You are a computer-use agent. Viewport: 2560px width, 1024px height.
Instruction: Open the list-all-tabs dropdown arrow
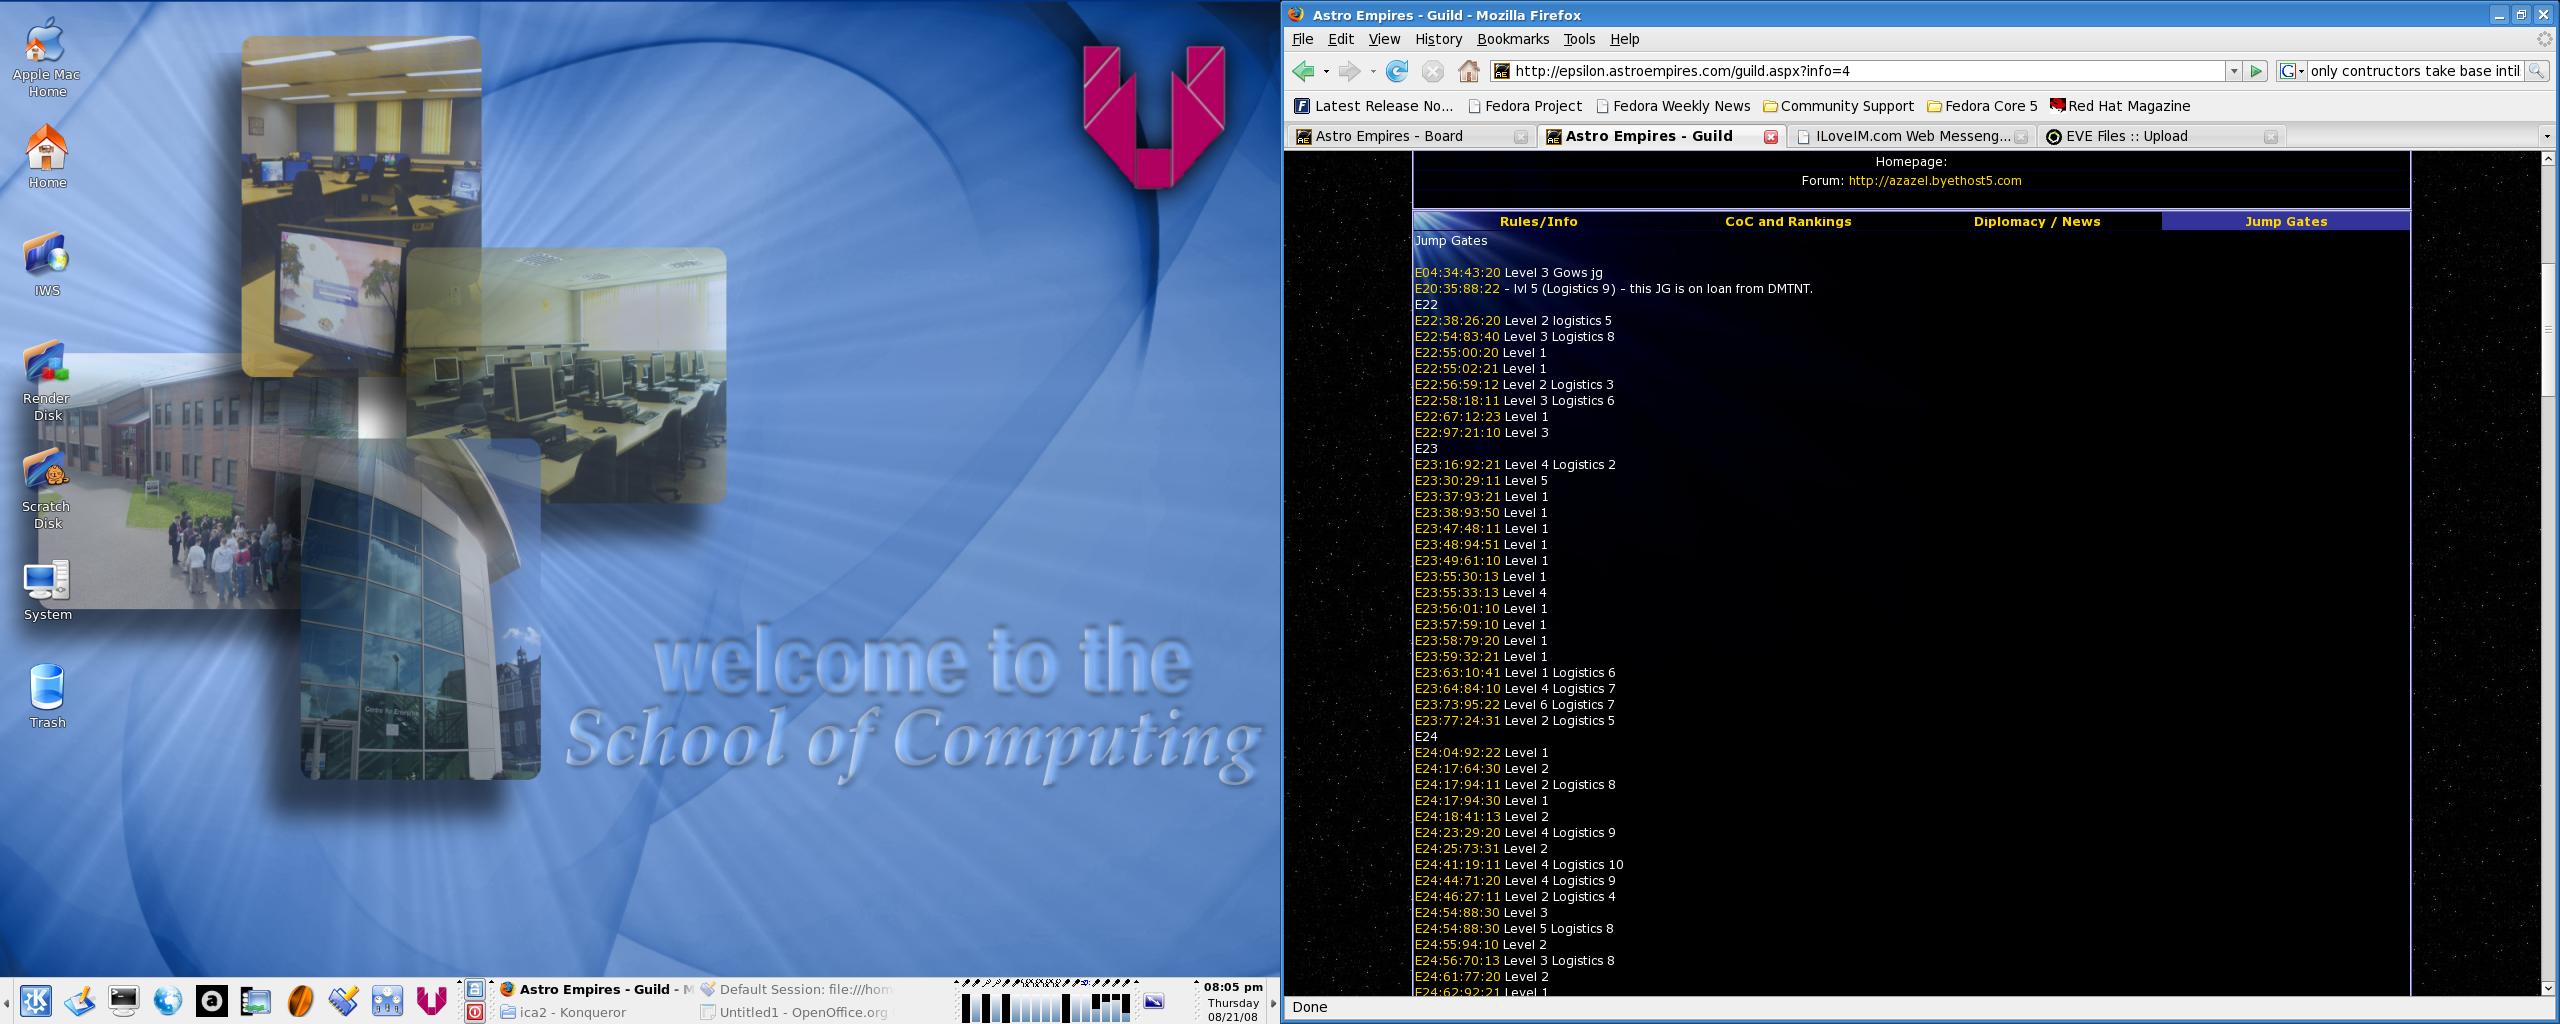2547,137
